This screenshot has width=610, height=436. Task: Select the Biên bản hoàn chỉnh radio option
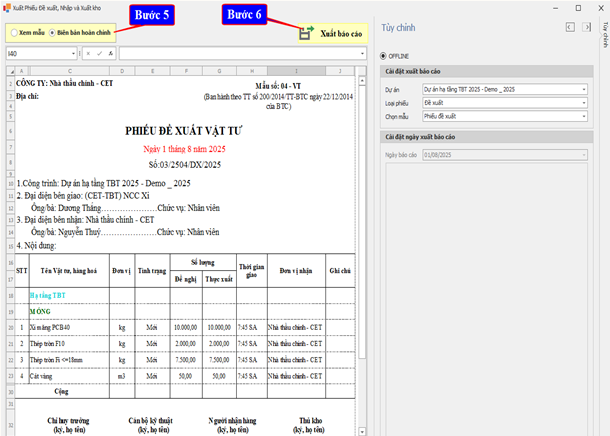pos(52,32)
